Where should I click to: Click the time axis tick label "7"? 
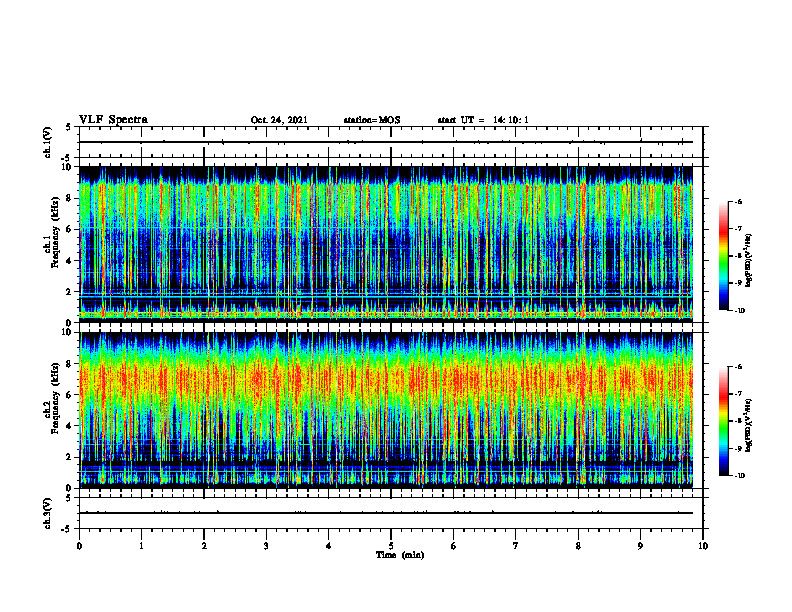(516, 546)
